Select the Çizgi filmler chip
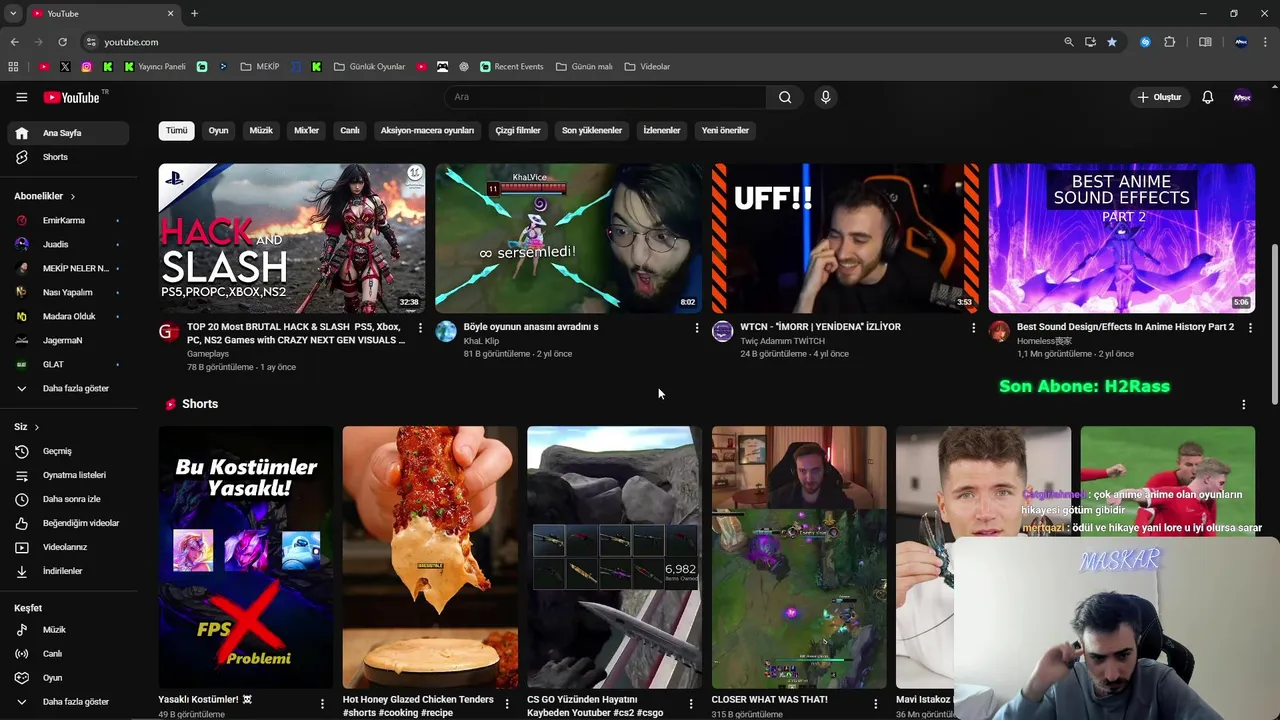Screen dimensions: 1280x720 click(x=518, y=130)
